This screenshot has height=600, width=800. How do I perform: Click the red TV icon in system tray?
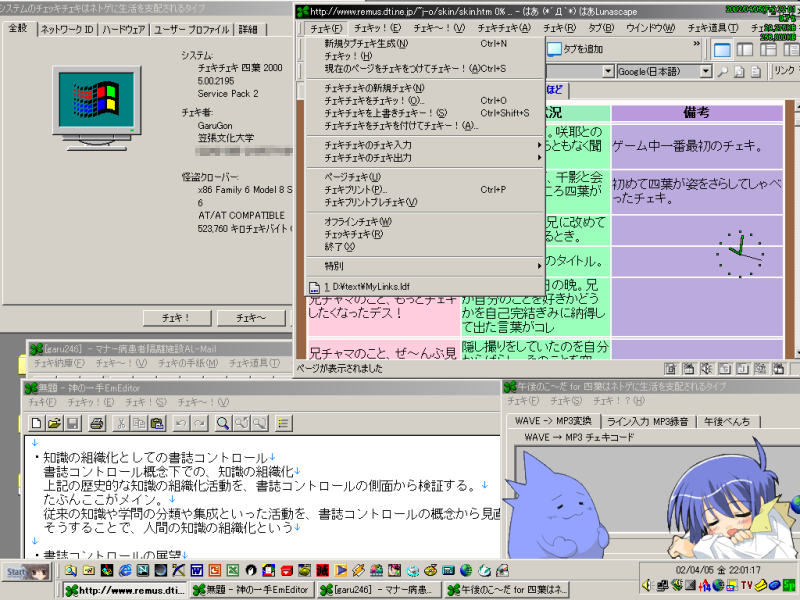pos(747,585)
